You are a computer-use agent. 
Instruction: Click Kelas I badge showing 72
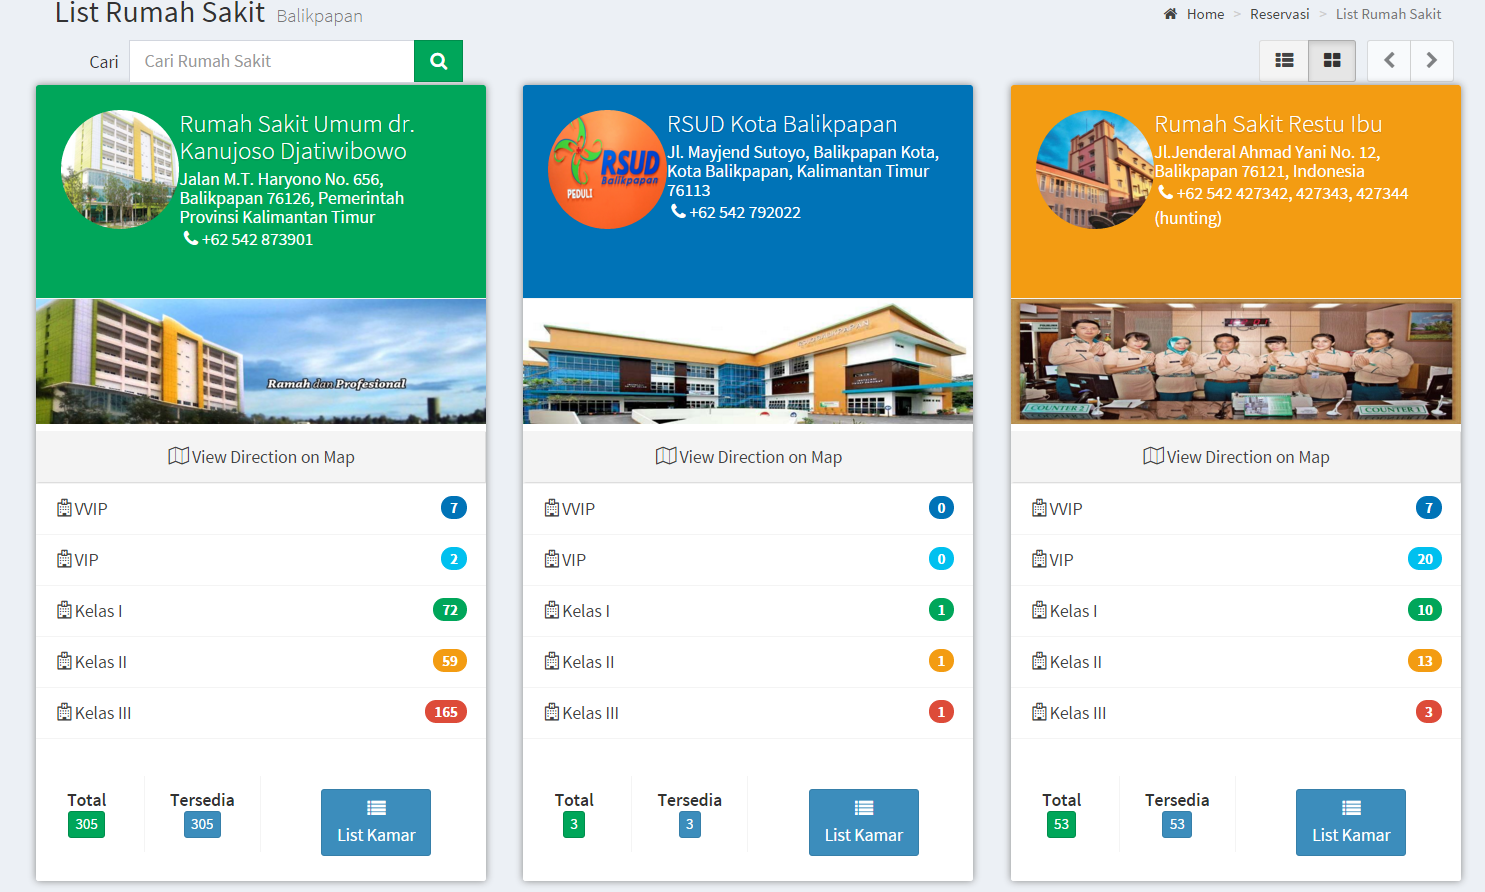450,610
